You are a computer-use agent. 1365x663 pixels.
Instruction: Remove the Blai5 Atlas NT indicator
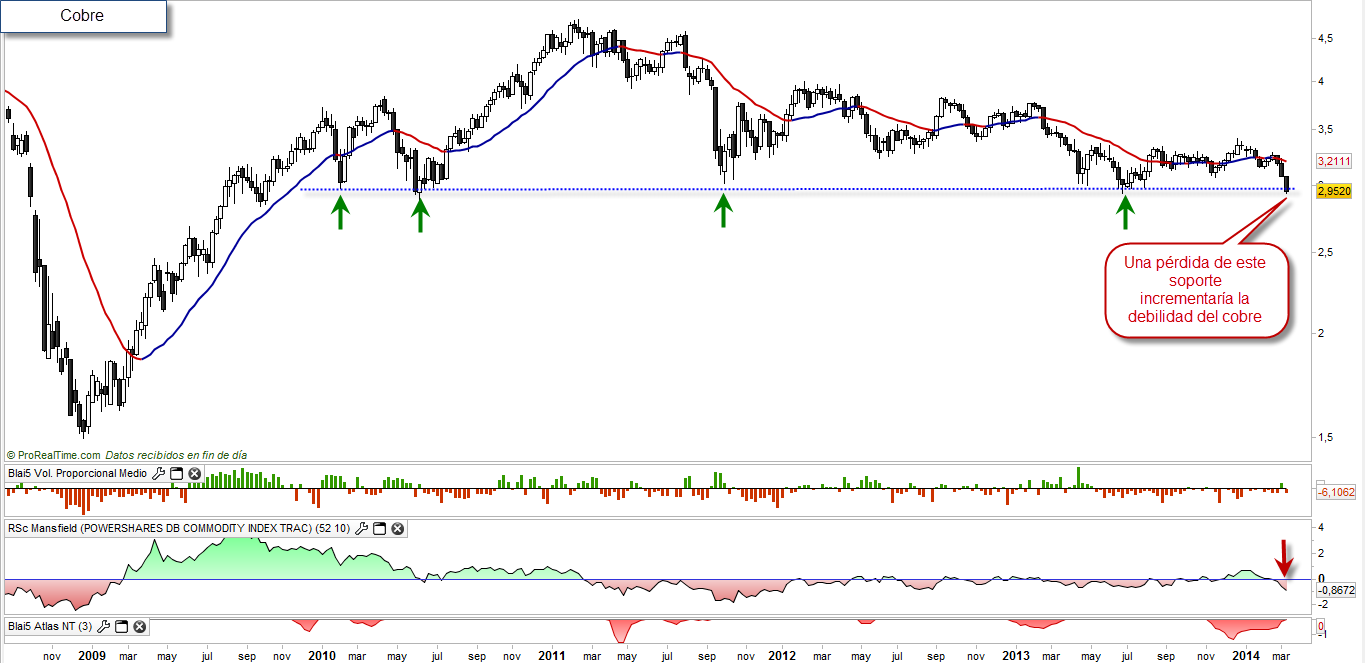(x=139, y=627)
